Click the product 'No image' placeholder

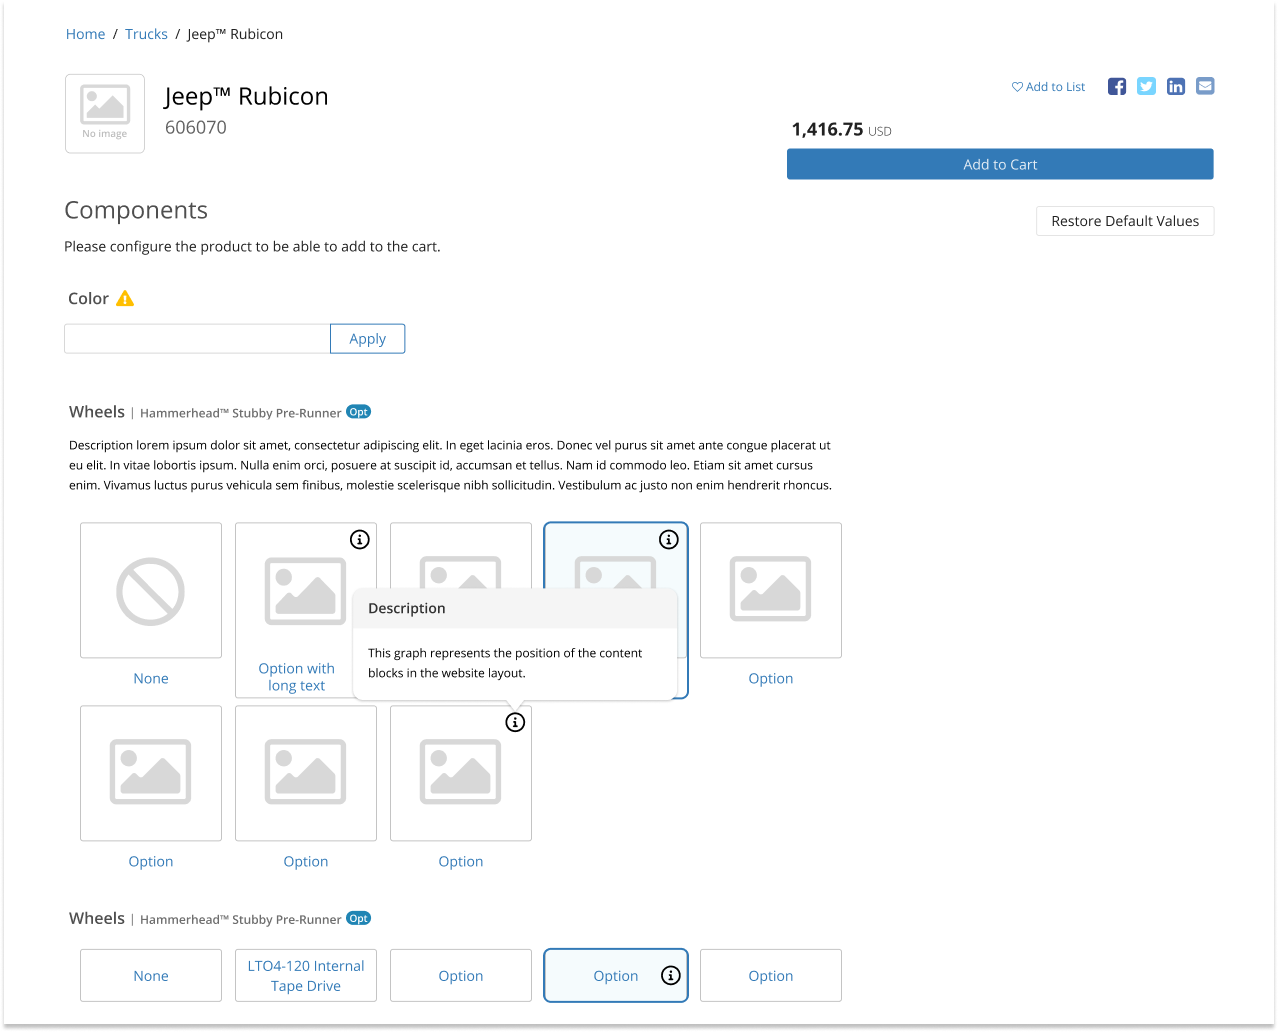pos(105,114)
